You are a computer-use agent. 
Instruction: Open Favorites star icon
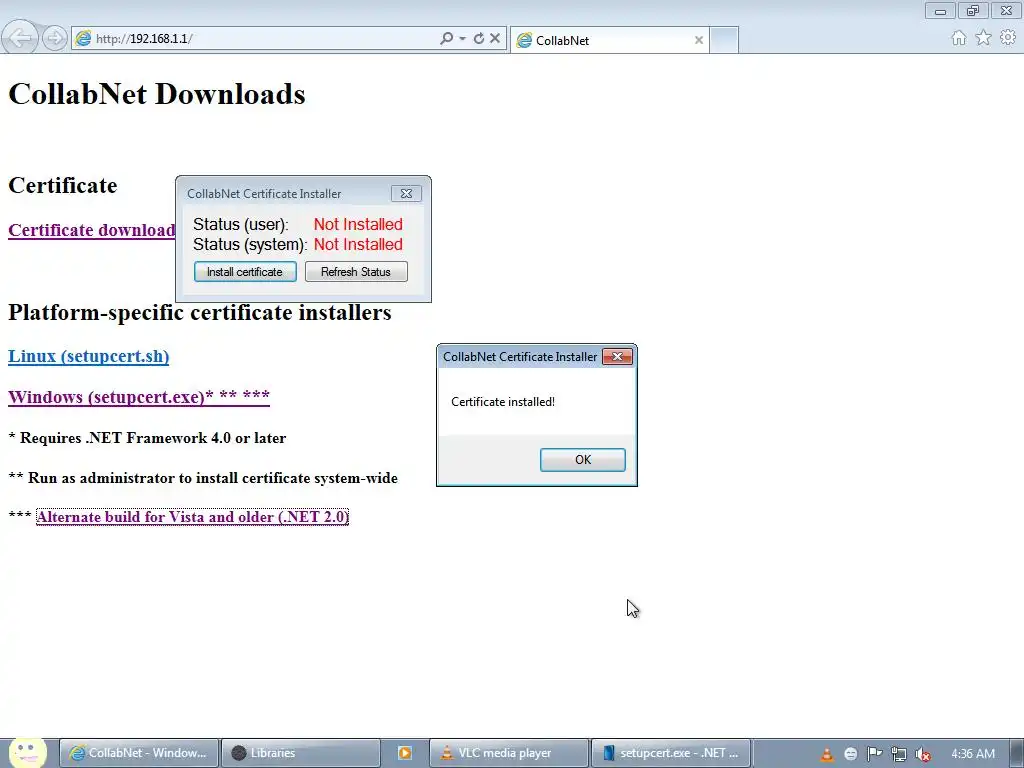point(984,38)
